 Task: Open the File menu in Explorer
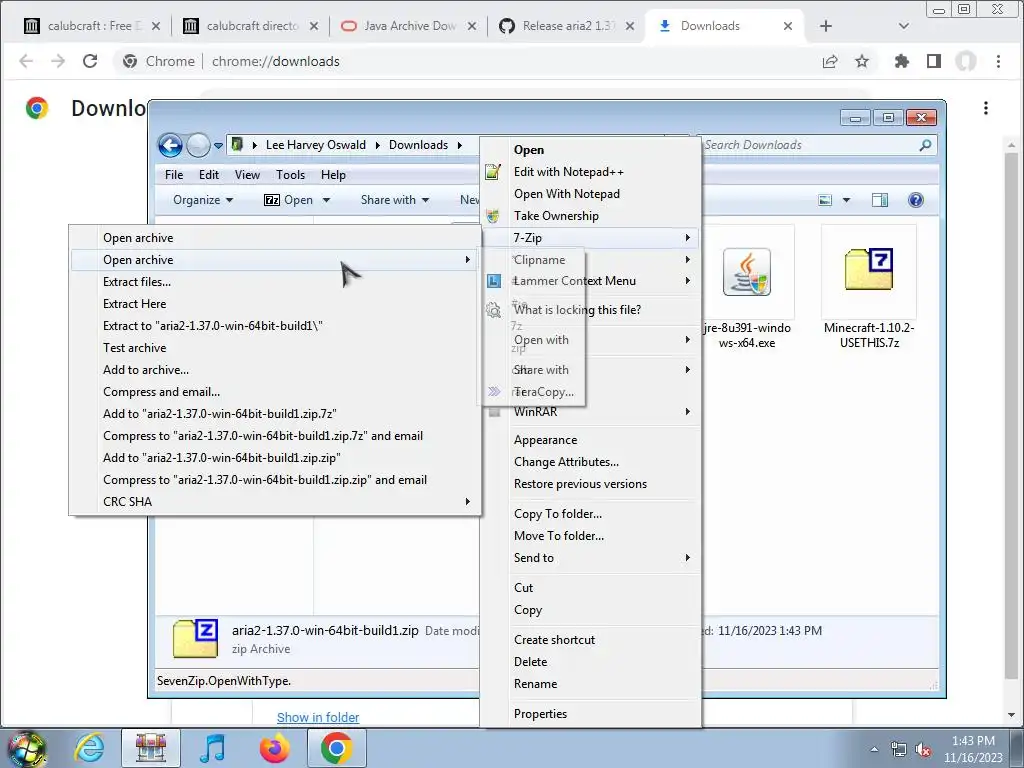[x=174, y=175]
